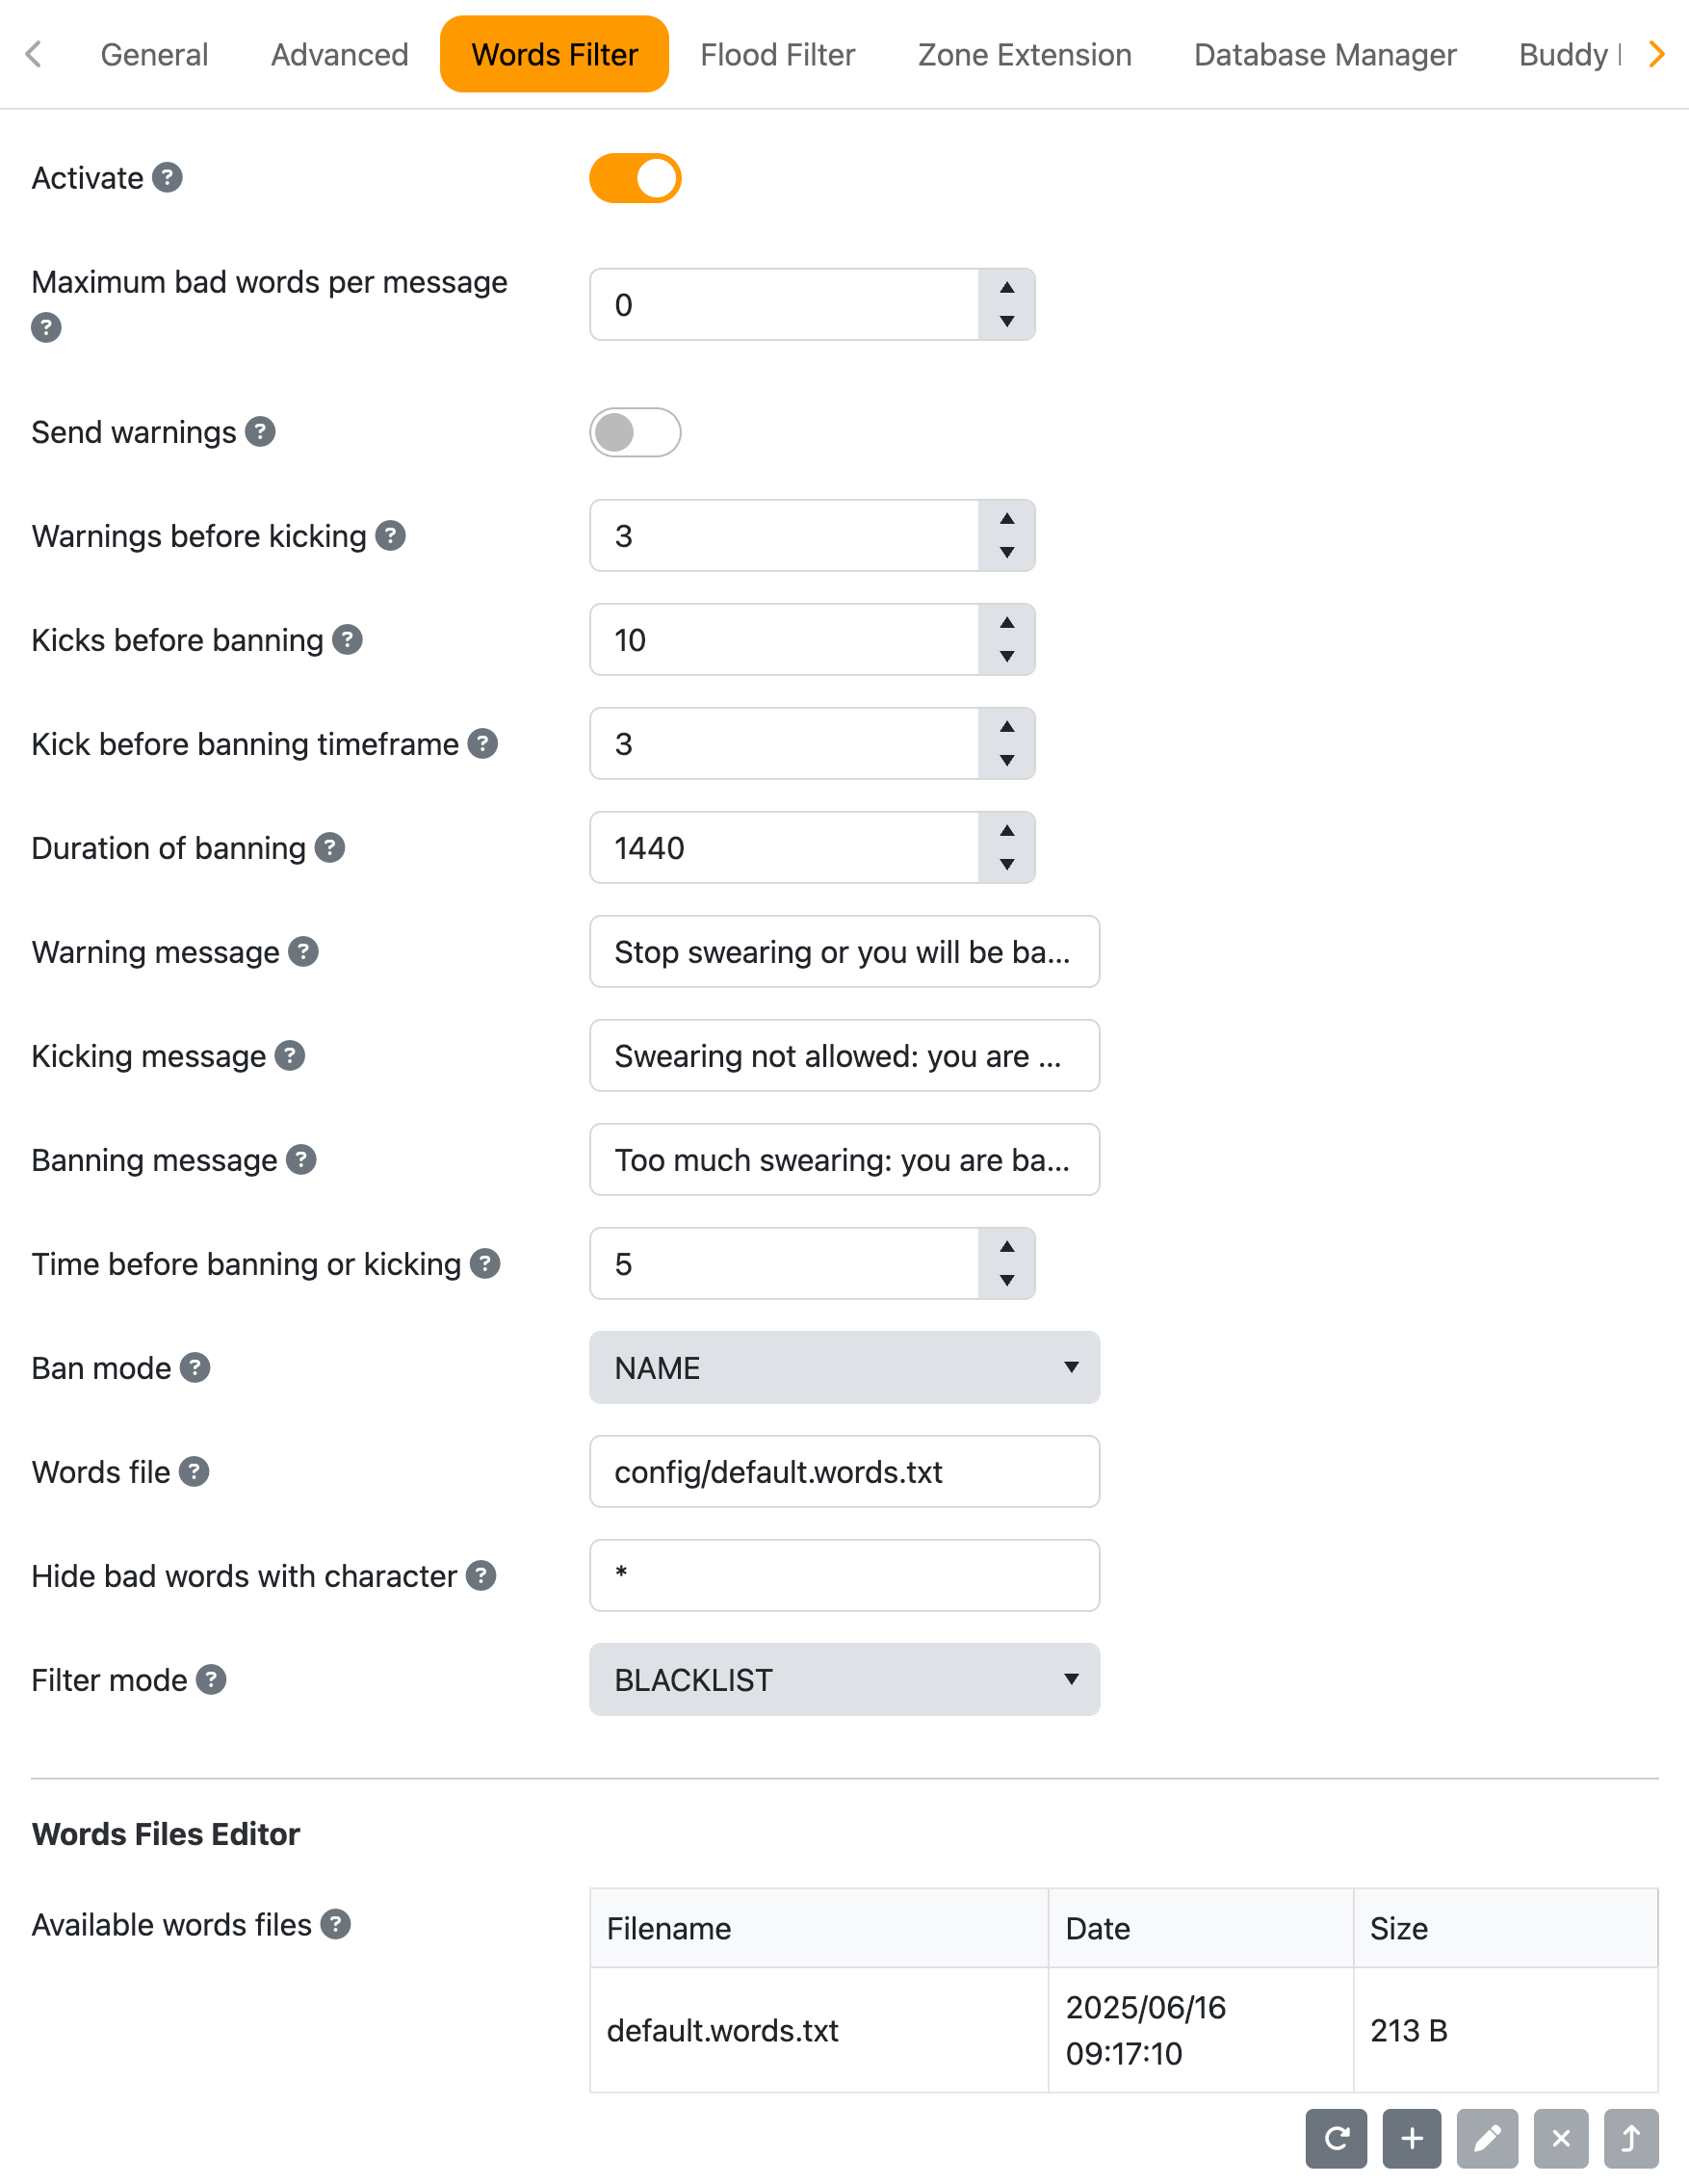Disable the Activate toggle

point(635,177)
